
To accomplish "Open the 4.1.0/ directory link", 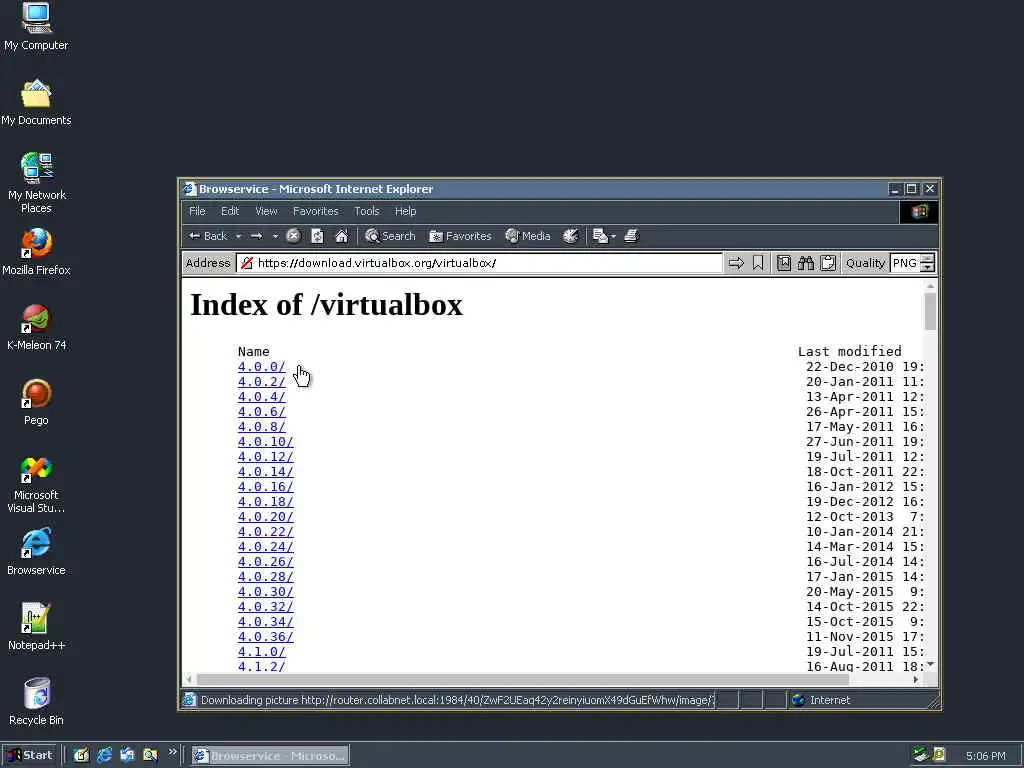I will pyautogui.click(x=261, y=652).
